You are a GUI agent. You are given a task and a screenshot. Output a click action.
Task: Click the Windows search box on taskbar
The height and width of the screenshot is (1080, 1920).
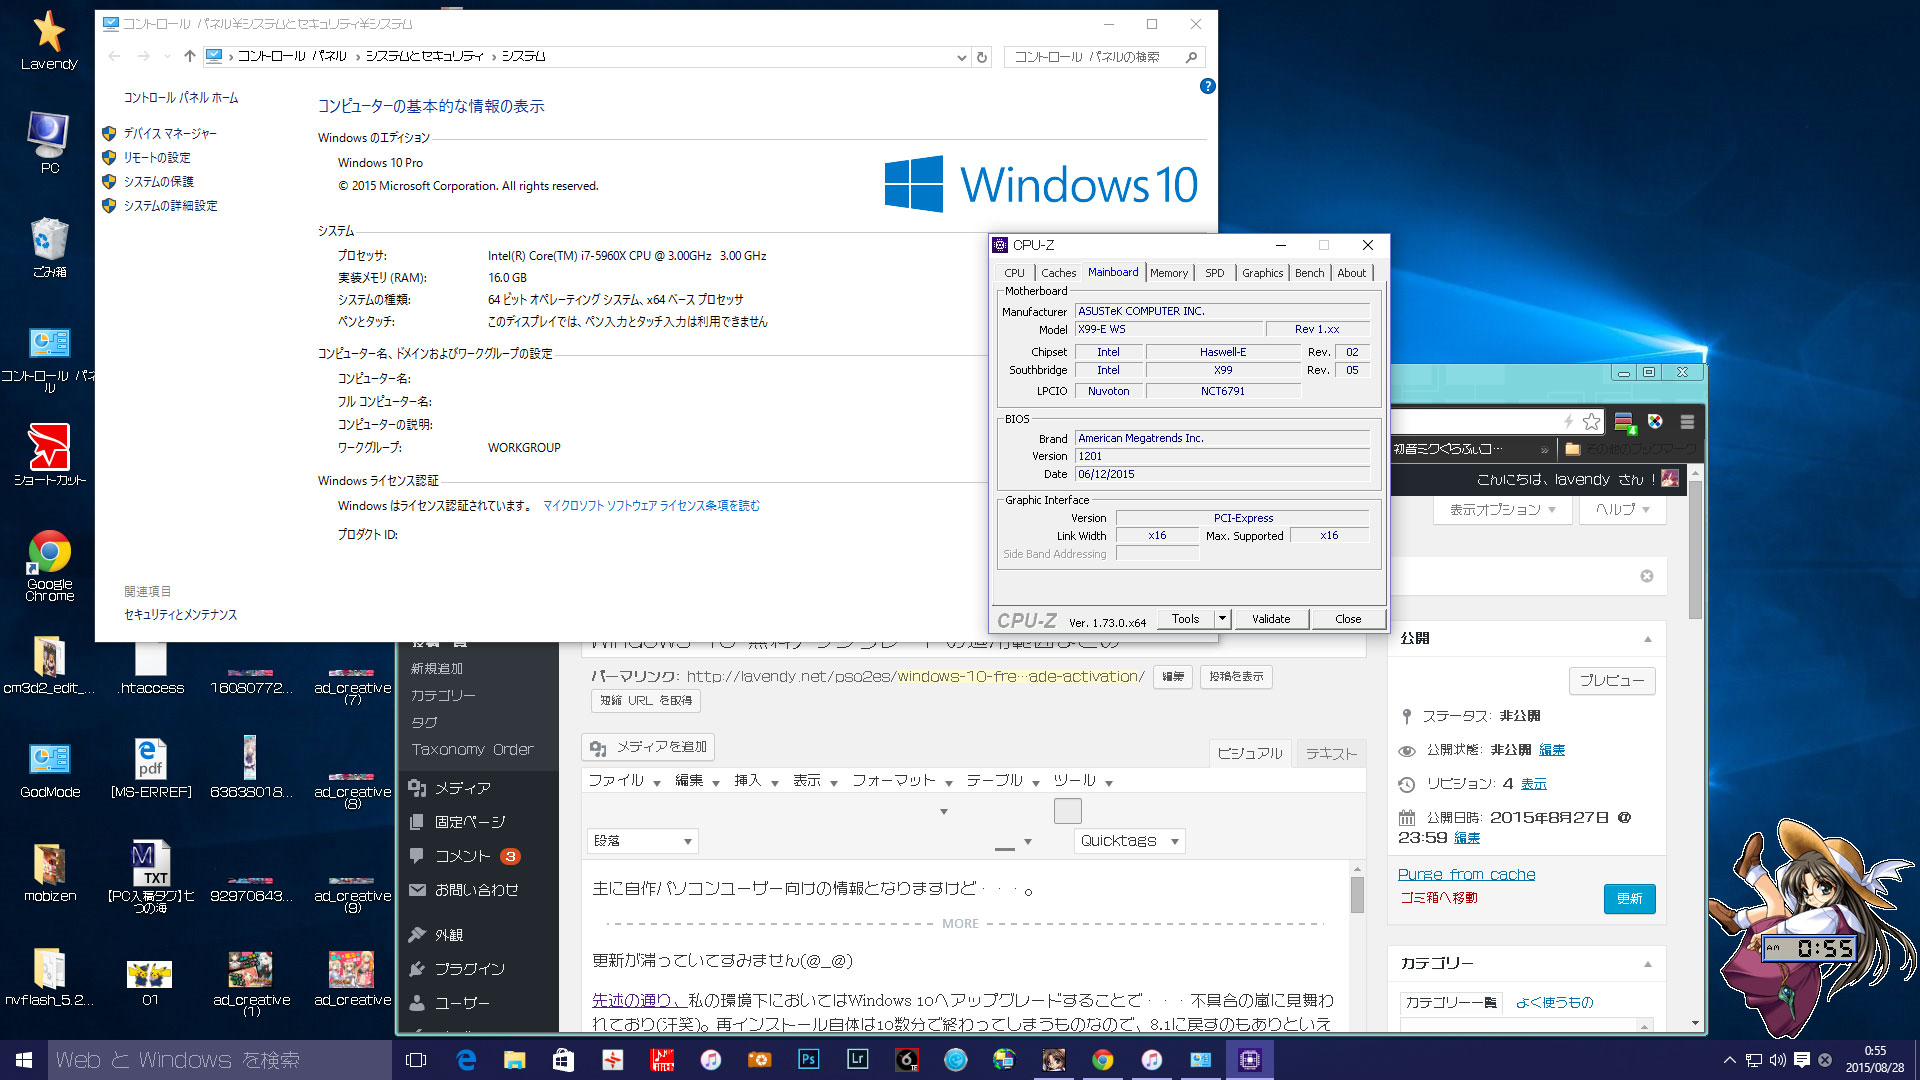(x=220, y=1060)
